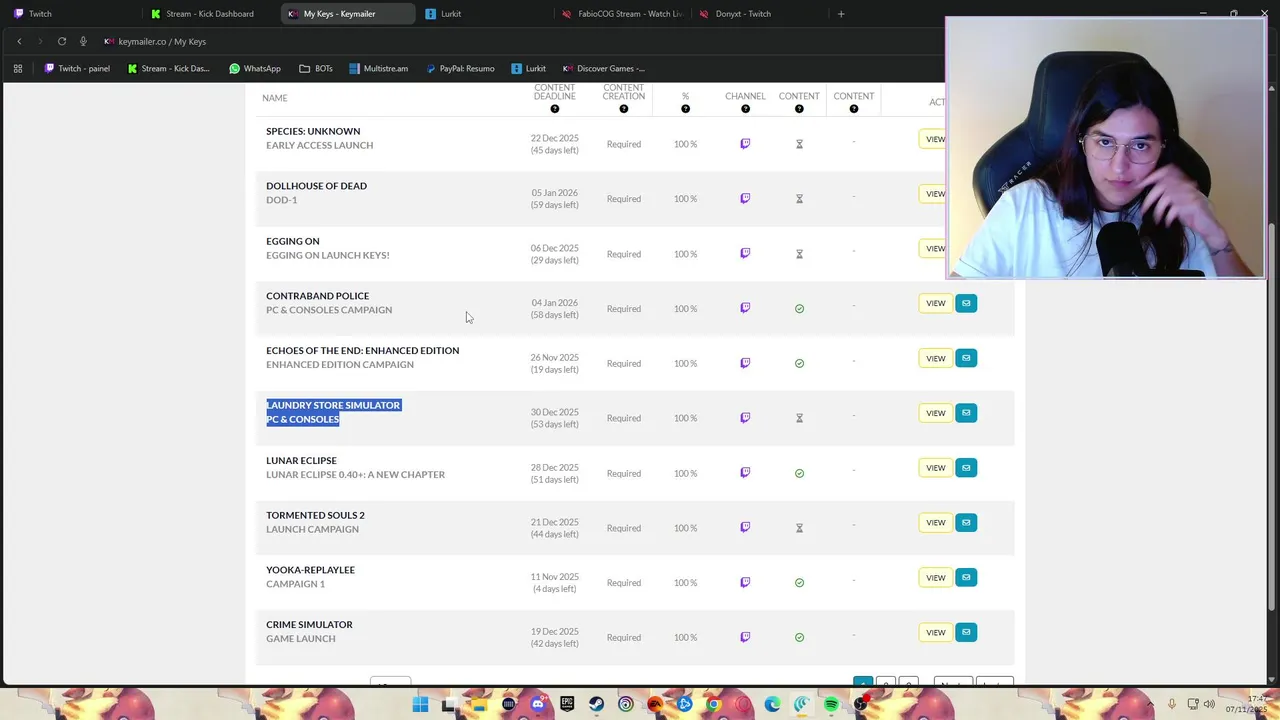Viewport: 1280px width, 720px height.
Task: Switch to the FabioCOG Stream tab
Action: 621,14
